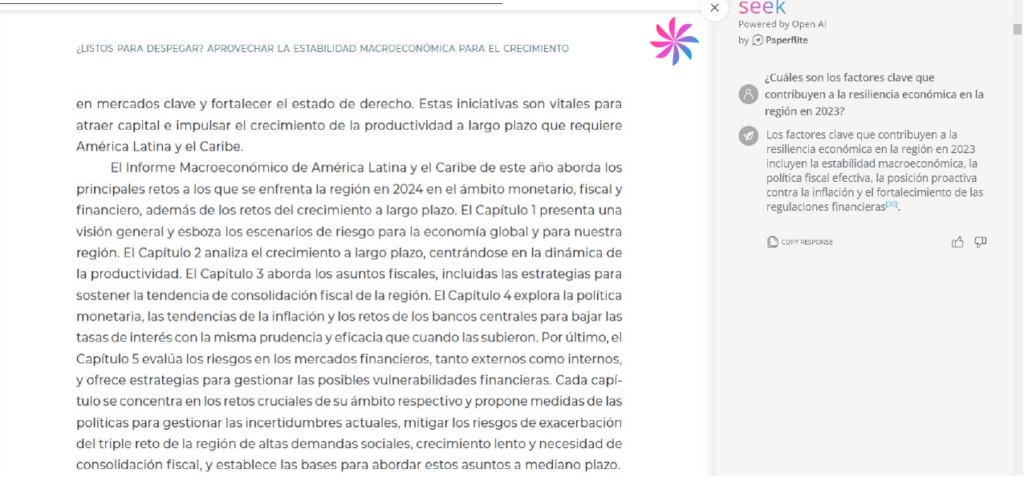
Task: Click the user question about resiliencia económica
Action: click(x=873, y=94)
